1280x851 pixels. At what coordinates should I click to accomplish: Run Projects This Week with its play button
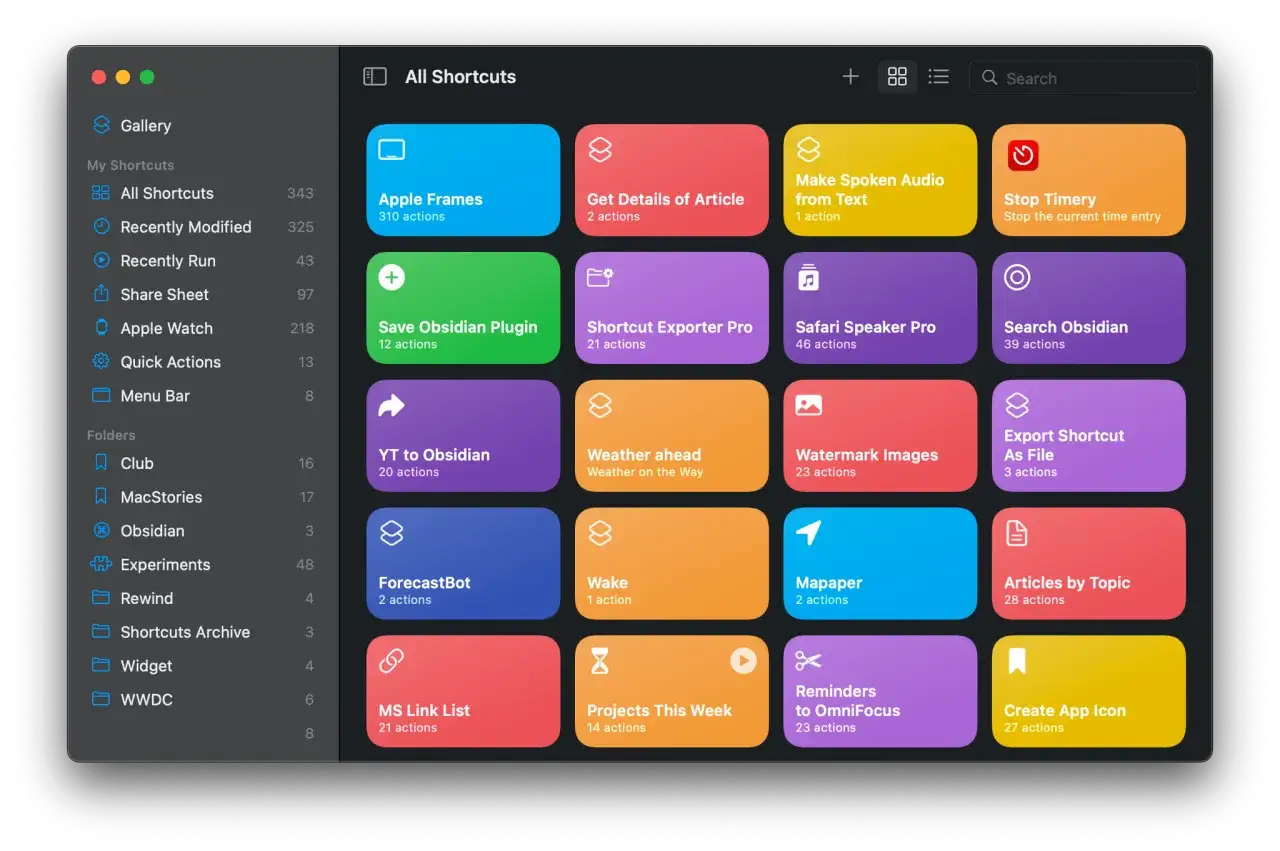(743, 660)
